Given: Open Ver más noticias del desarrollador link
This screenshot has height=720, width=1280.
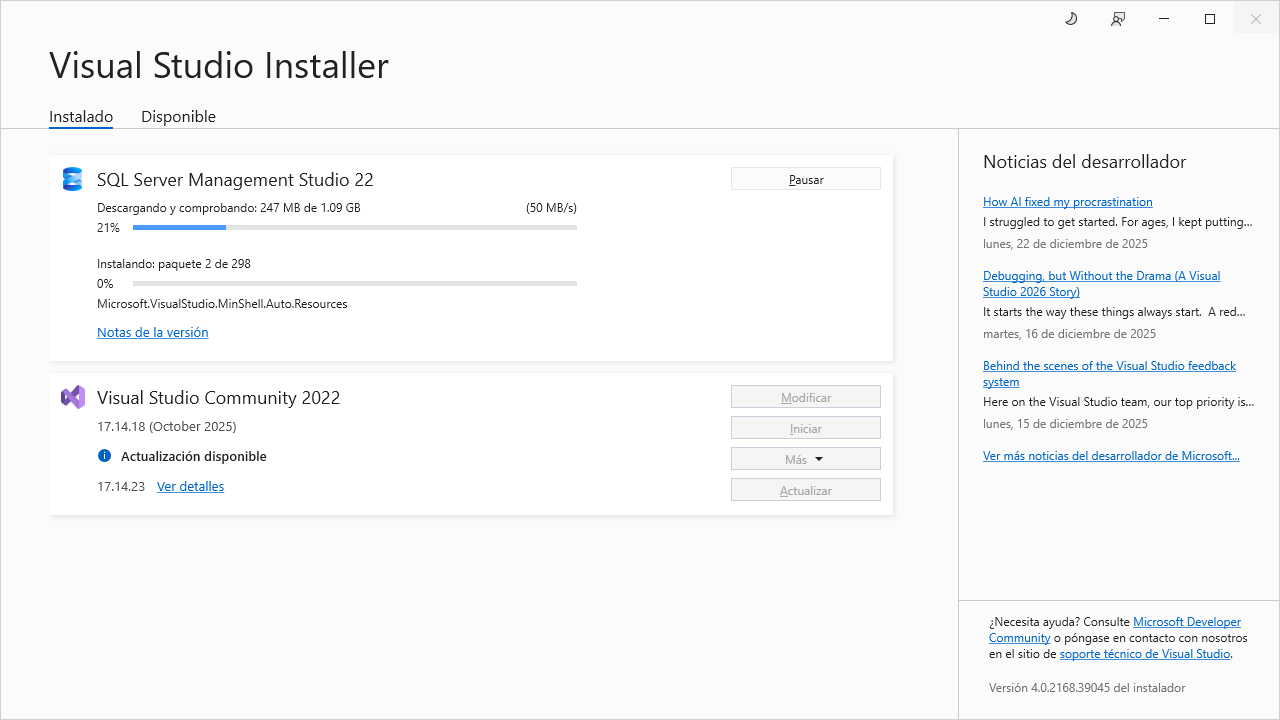Looking at the screenshot, I should click(x=1111, y=455).
